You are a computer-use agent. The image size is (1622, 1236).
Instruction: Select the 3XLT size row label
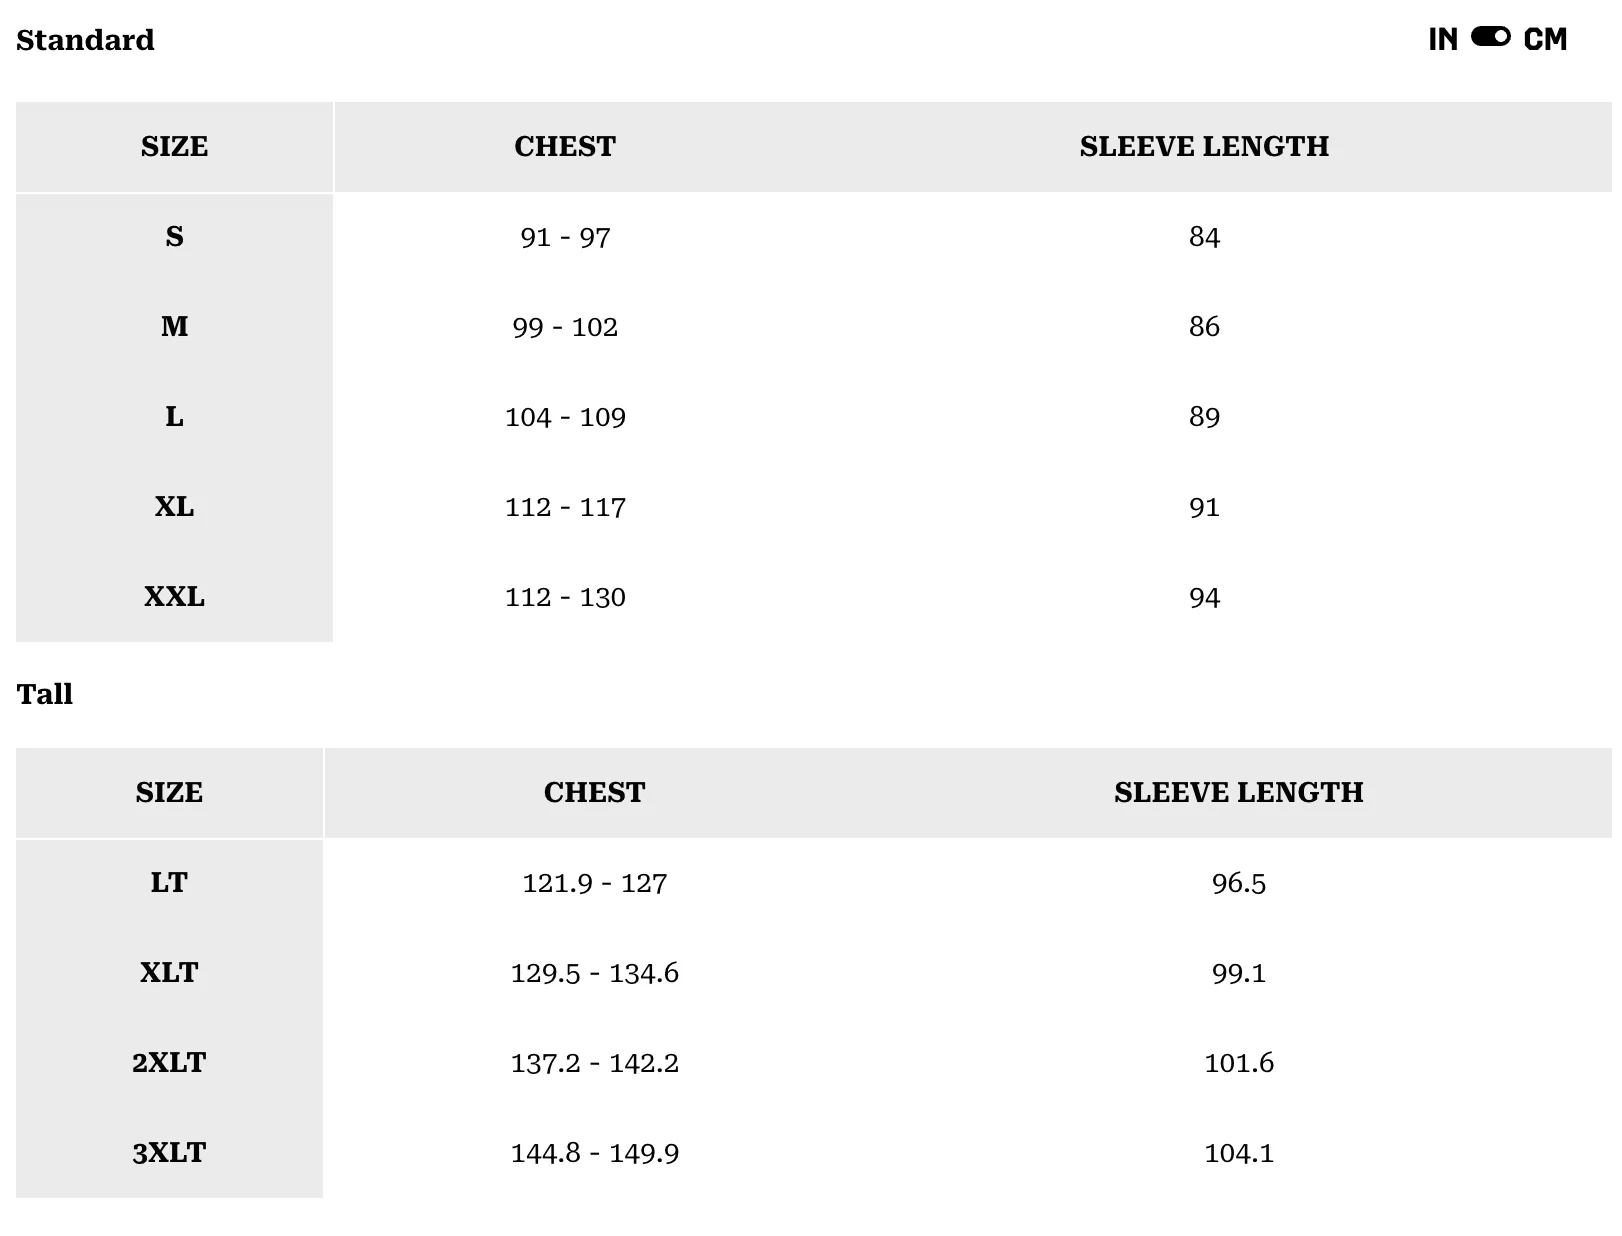(169, 1153)
